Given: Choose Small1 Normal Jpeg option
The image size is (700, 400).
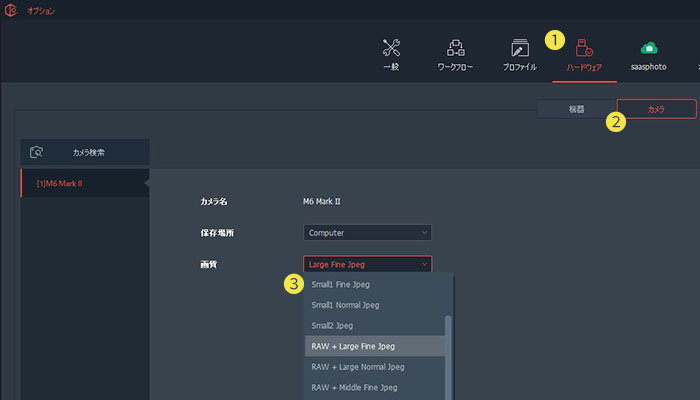Looking at the screenshot, I should pos(347,305).
